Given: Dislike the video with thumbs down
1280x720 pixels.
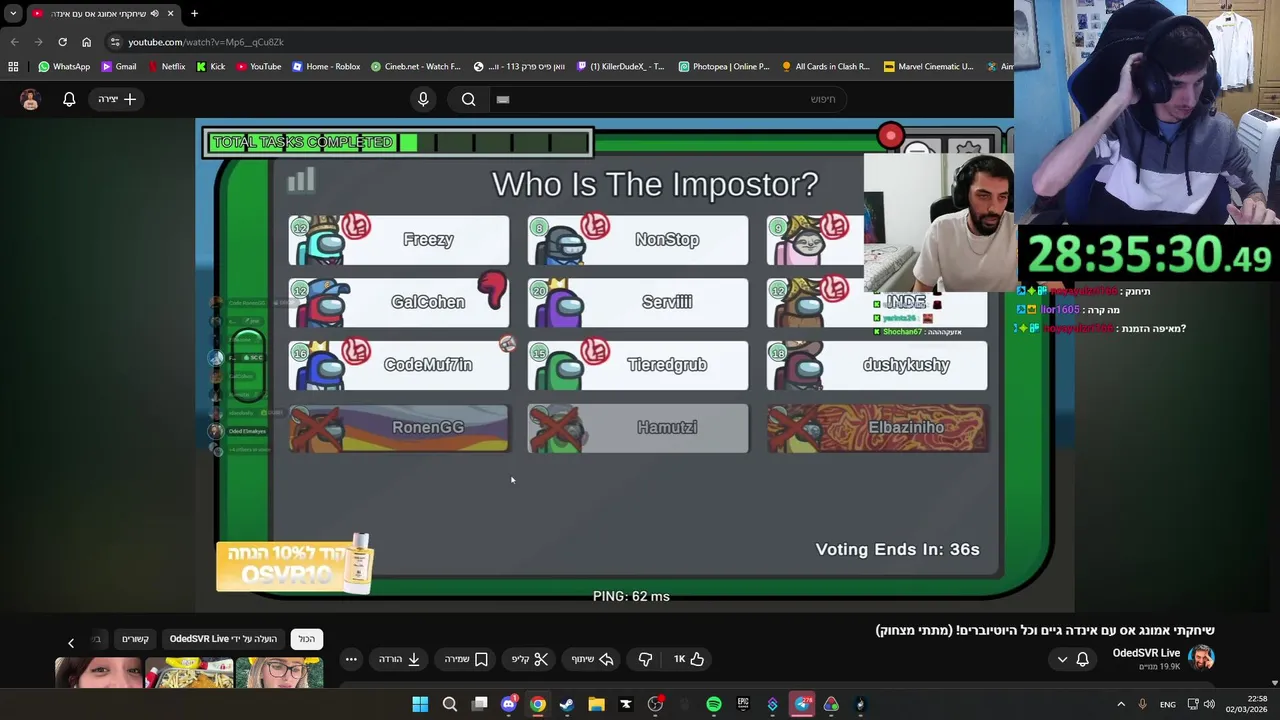Looking at the screenshot, I should tap(645, 659).
